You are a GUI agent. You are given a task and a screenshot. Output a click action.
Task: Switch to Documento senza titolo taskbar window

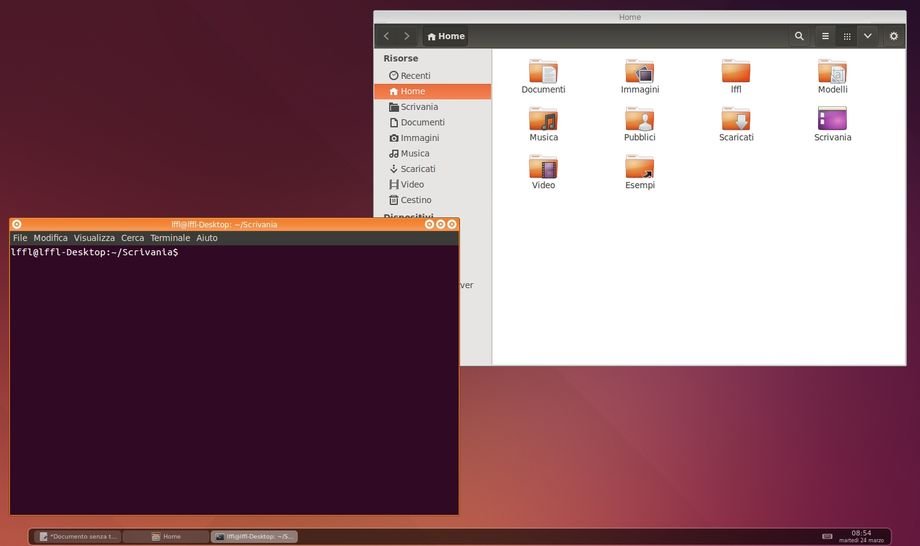click(78, 537)
